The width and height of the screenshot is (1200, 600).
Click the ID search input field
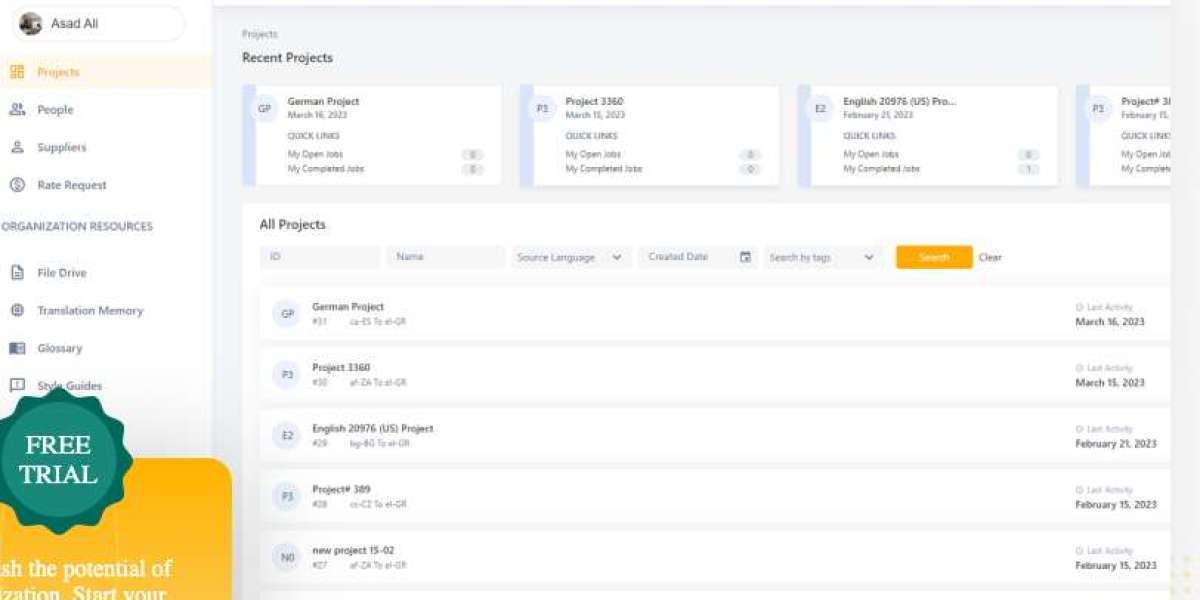[x=320, y=257]
